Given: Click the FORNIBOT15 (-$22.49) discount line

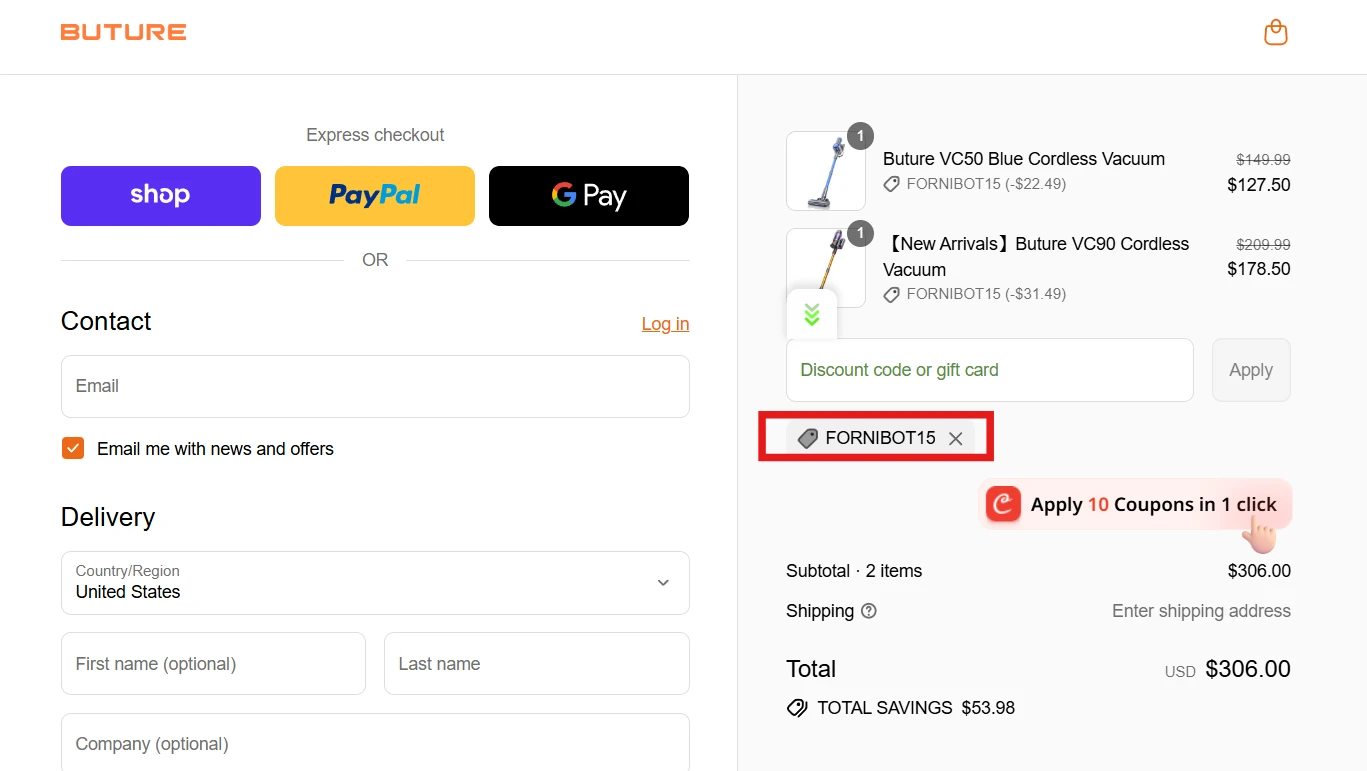Looking at the screenshot, I should 986,184.
